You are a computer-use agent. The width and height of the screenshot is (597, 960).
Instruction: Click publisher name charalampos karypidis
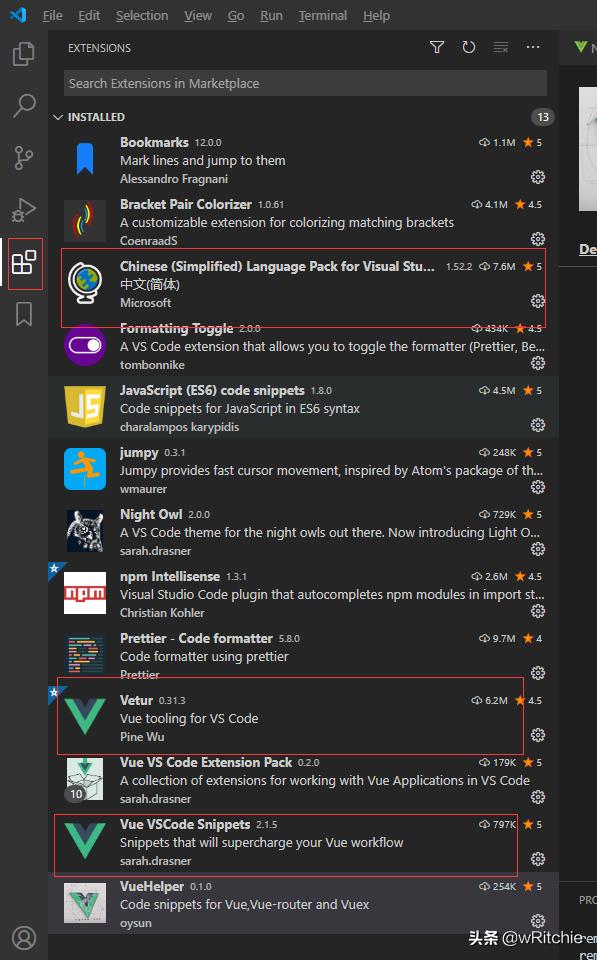click(179, 427)
